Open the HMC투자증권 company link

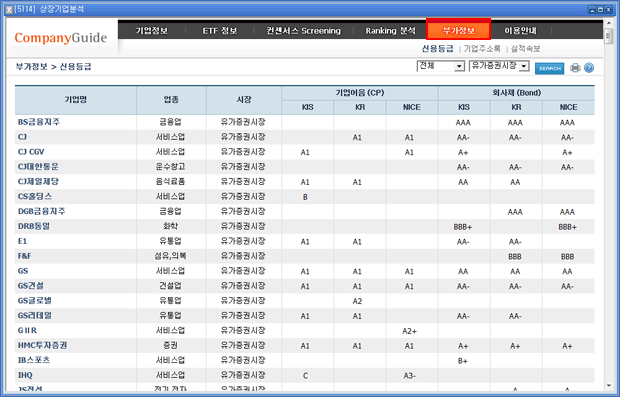coord(42,346)
